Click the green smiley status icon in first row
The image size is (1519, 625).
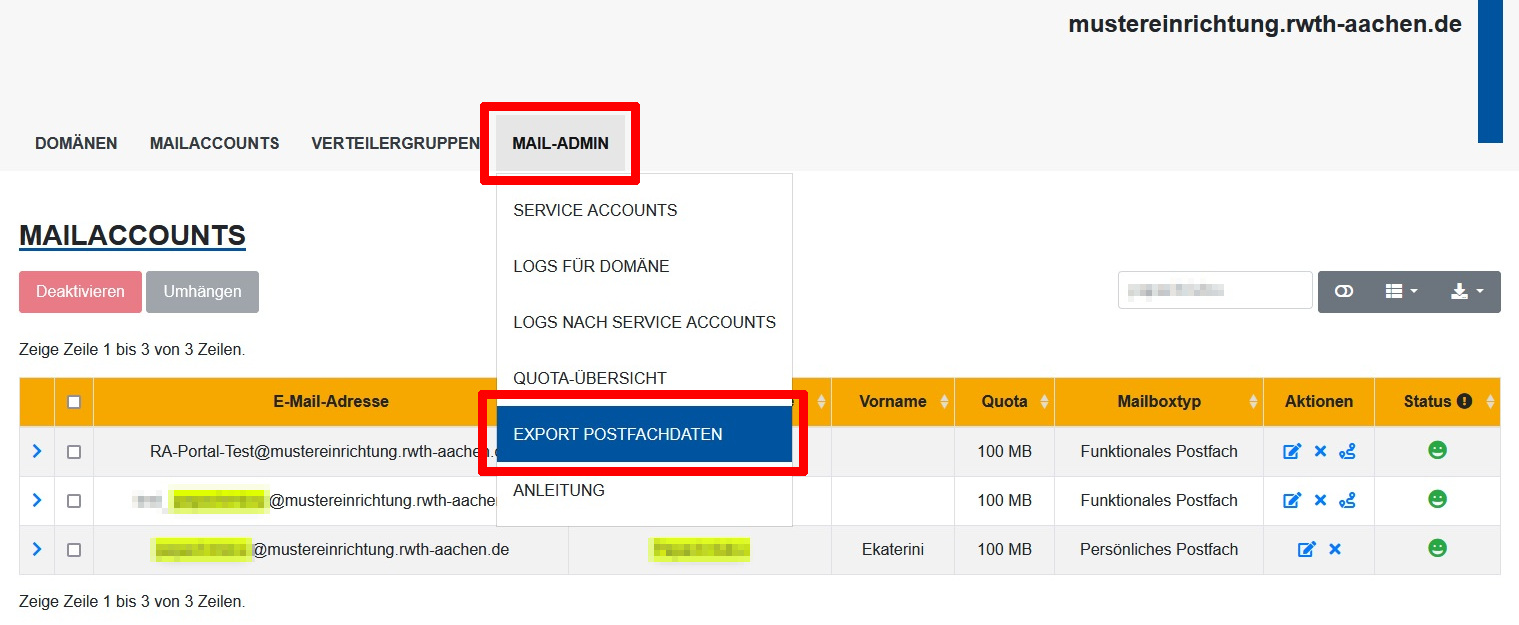point(1436,450)
